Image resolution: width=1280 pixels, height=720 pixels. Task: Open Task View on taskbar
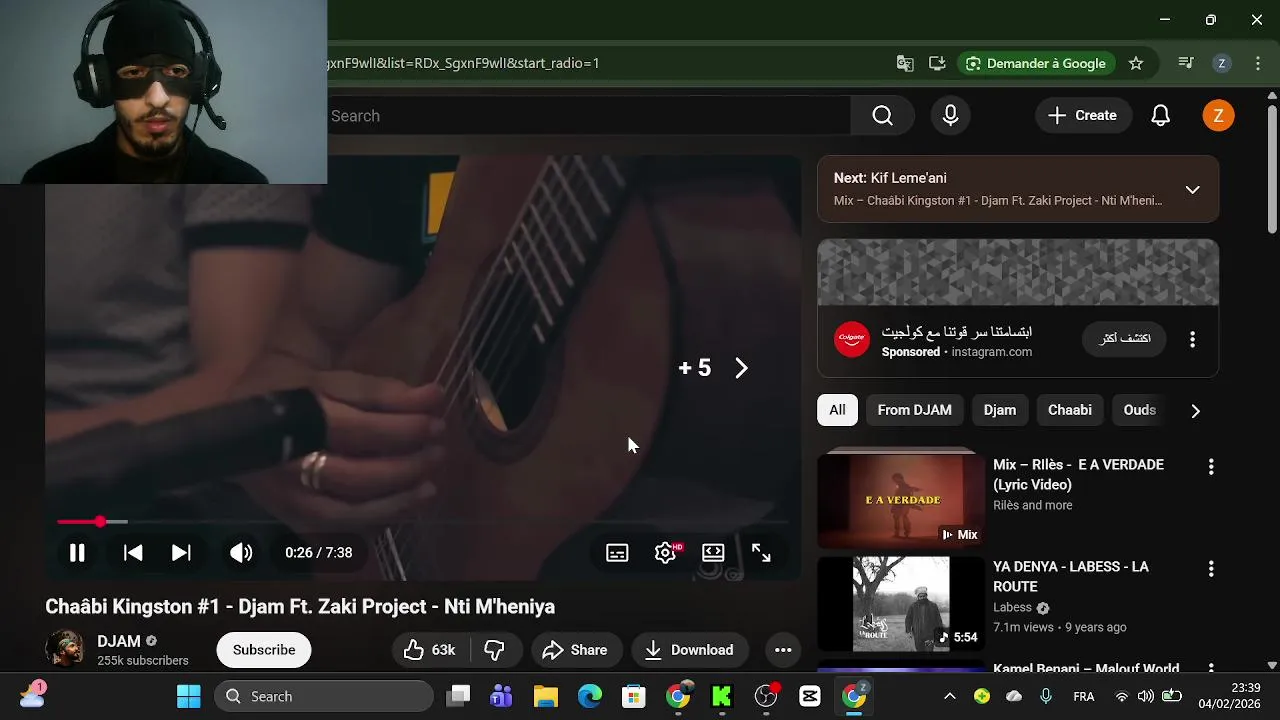pyautogui.click(x=458, y=696)
